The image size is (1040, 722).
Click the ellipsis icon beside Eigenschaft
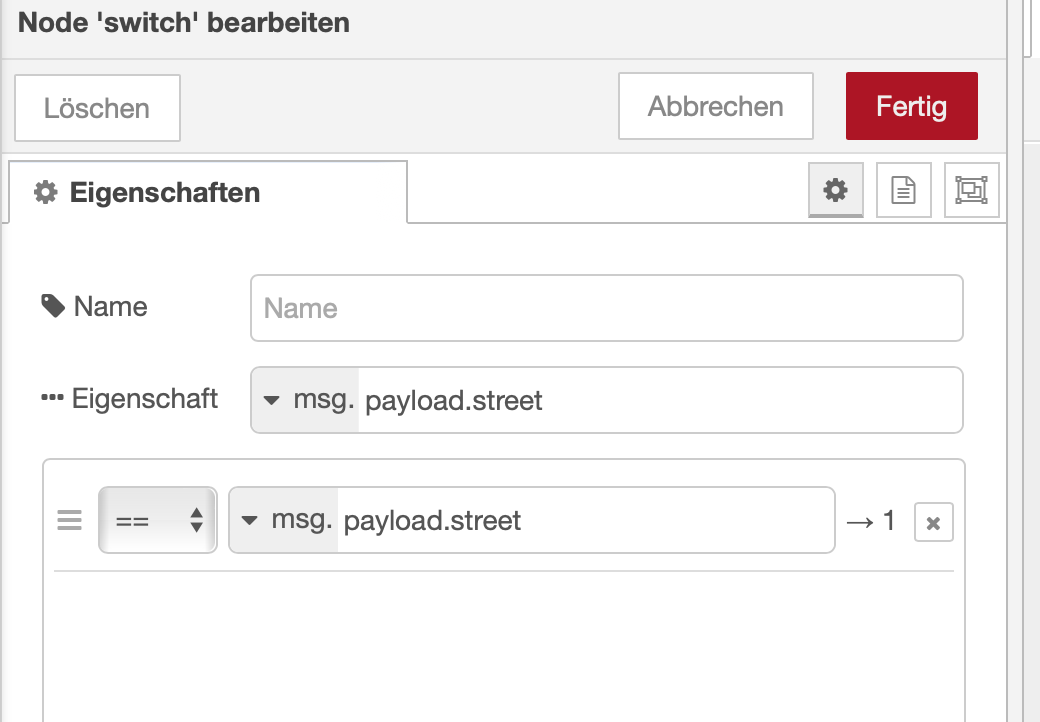click(x=52, y=398)
